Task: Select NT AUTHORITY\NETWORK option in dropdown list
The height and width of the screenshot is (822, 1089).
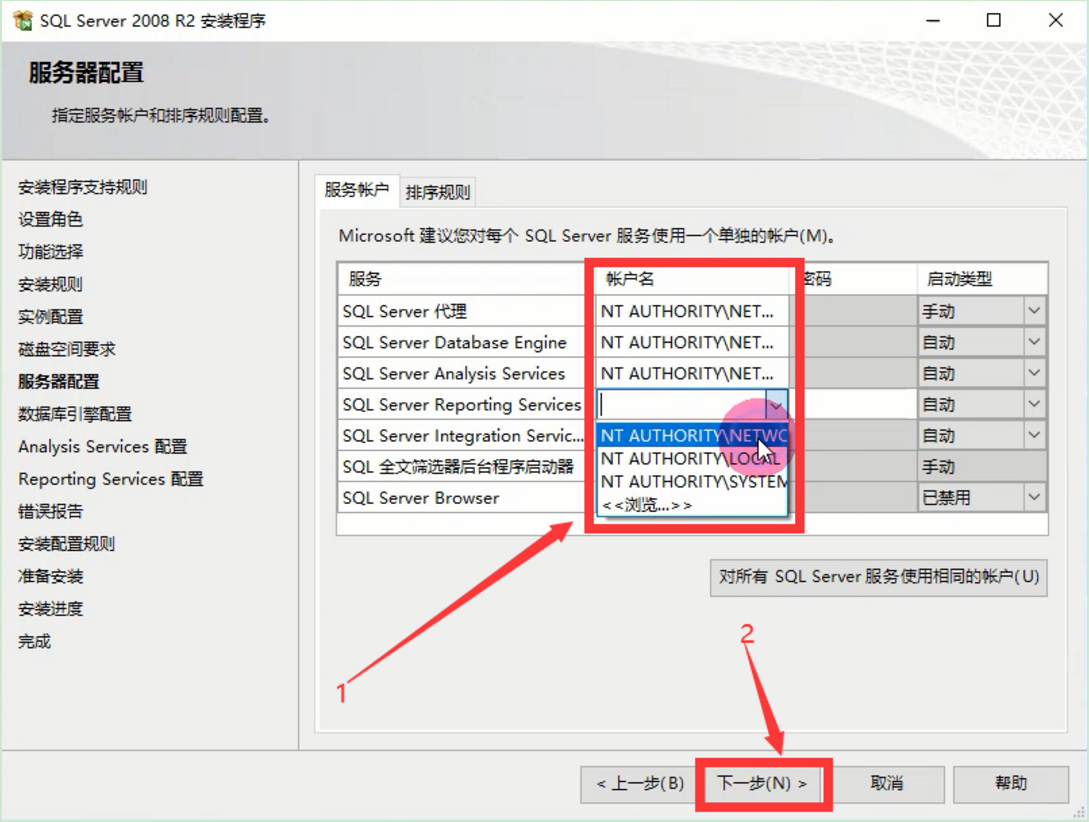Action: (x=692, y=435)
